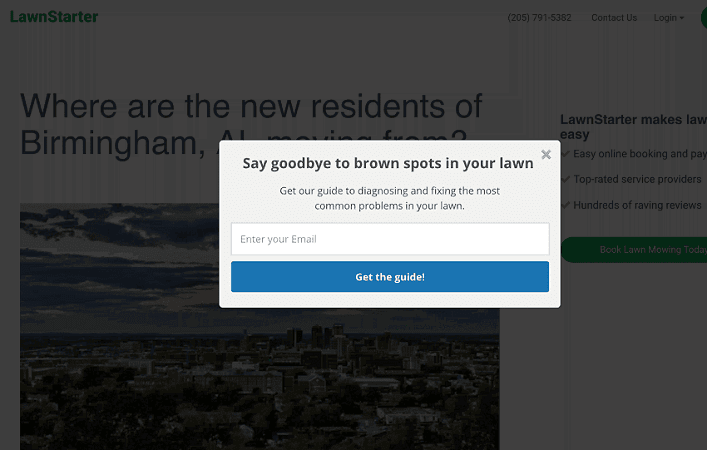Click the (205) phone number link
The width and height of the screenshot is (707, 450).
(x=540, y=18)
